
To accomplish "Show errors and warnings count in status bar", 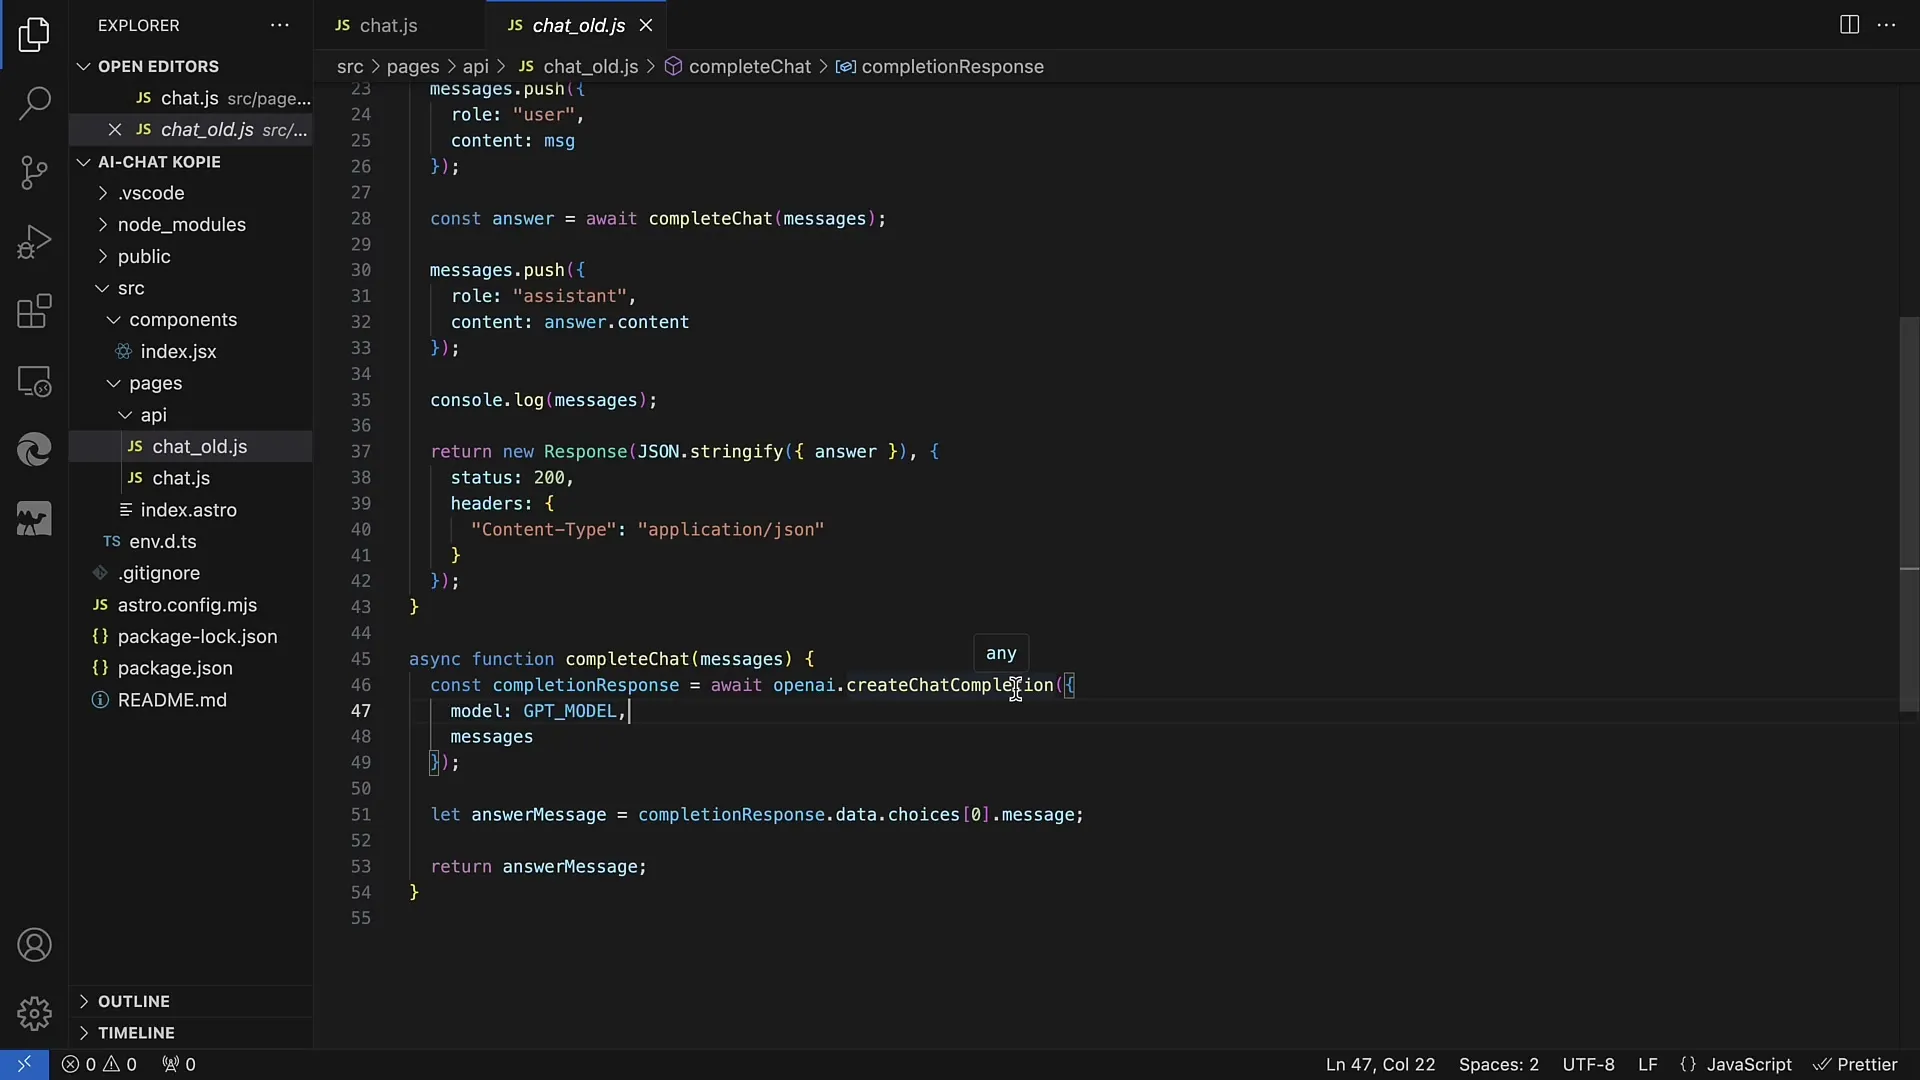I will 99,1064.
